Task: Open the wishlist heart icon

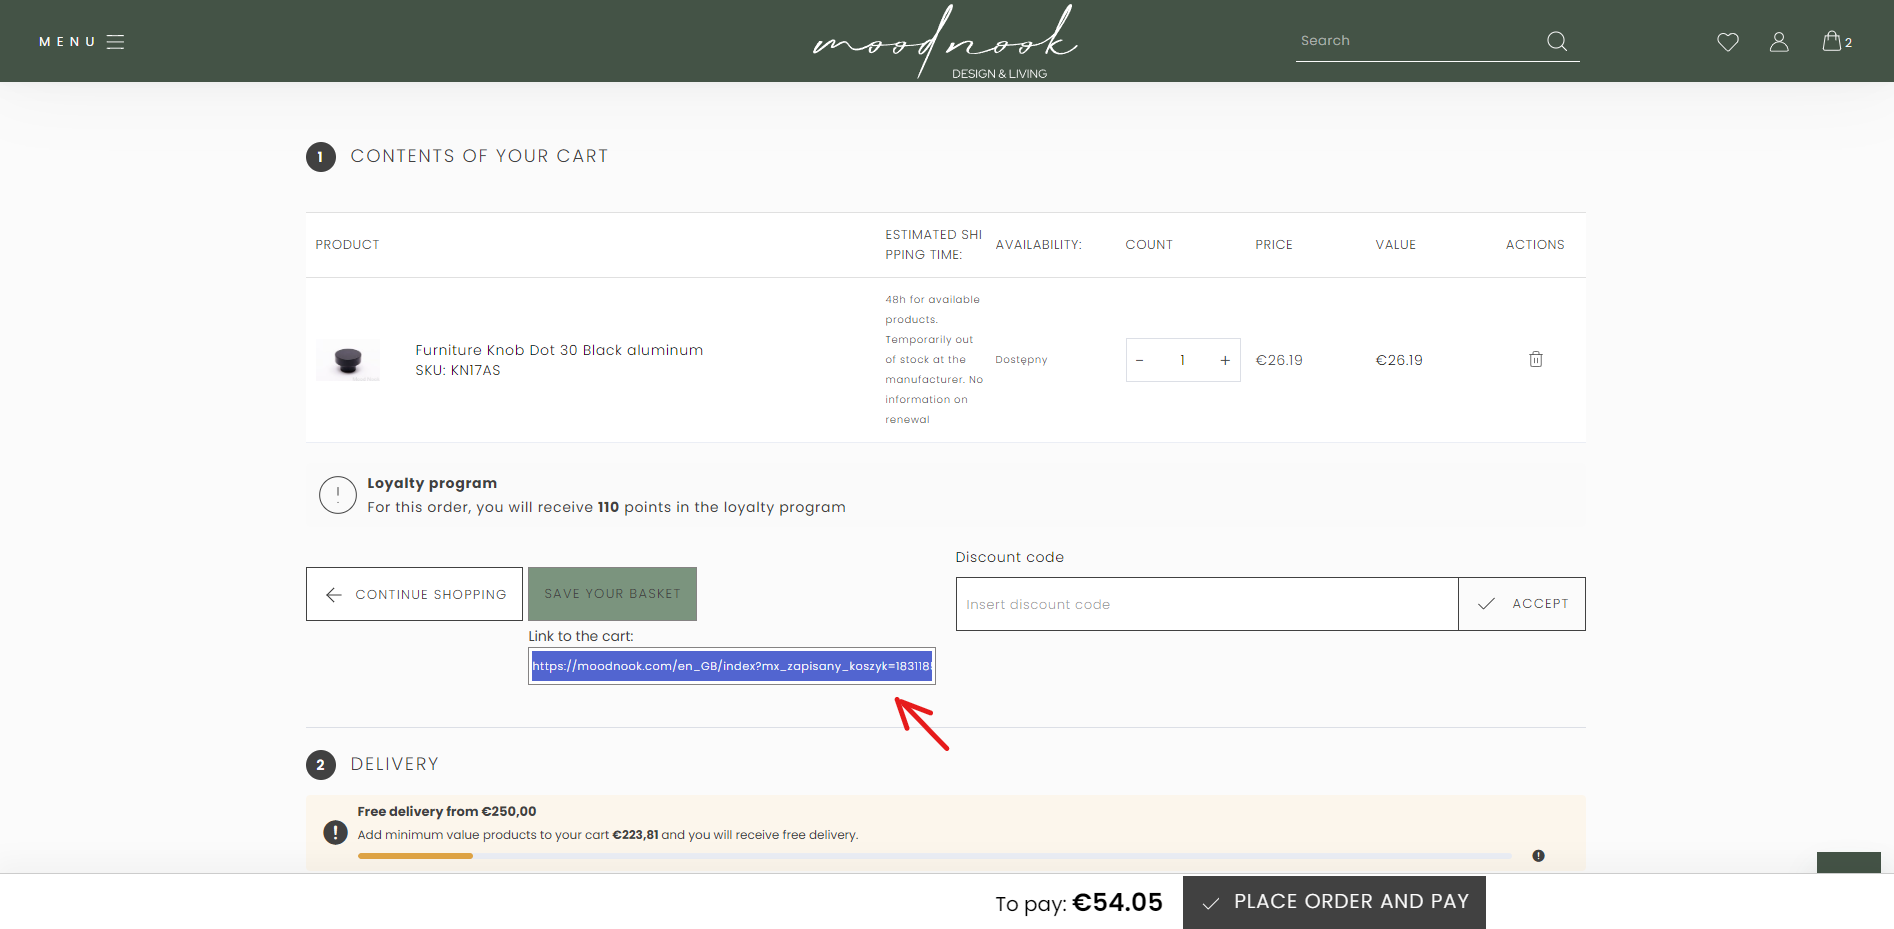Action: point(1727,42)
